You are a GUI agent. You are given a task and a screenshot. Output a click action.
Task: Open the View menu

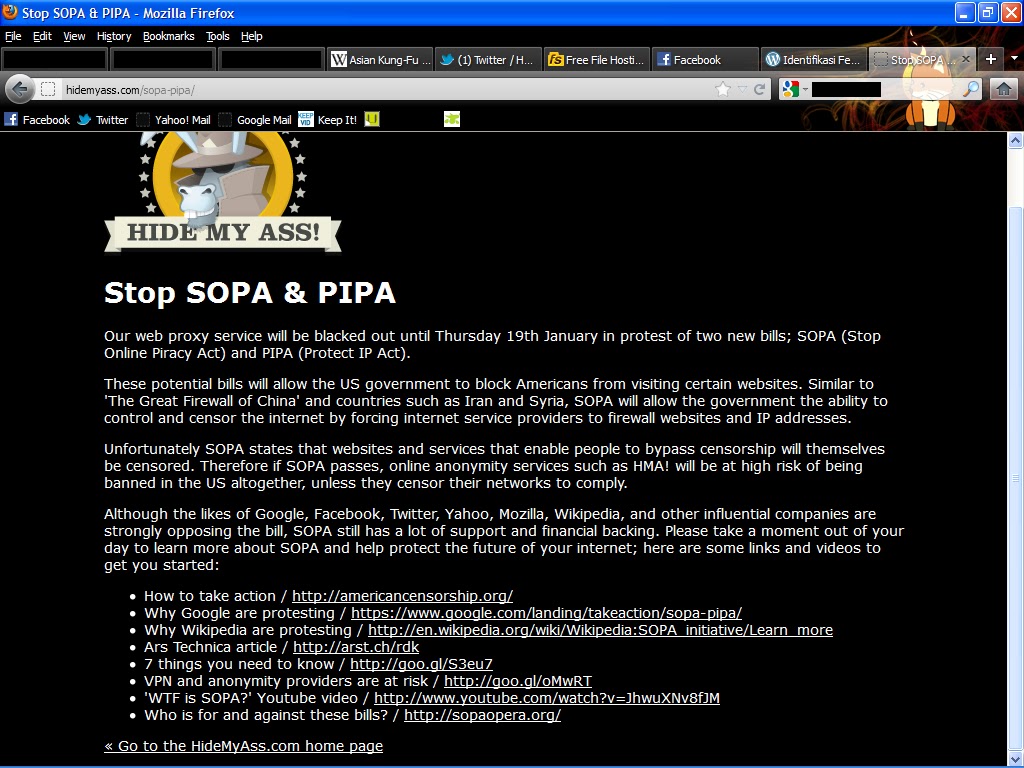74,36
